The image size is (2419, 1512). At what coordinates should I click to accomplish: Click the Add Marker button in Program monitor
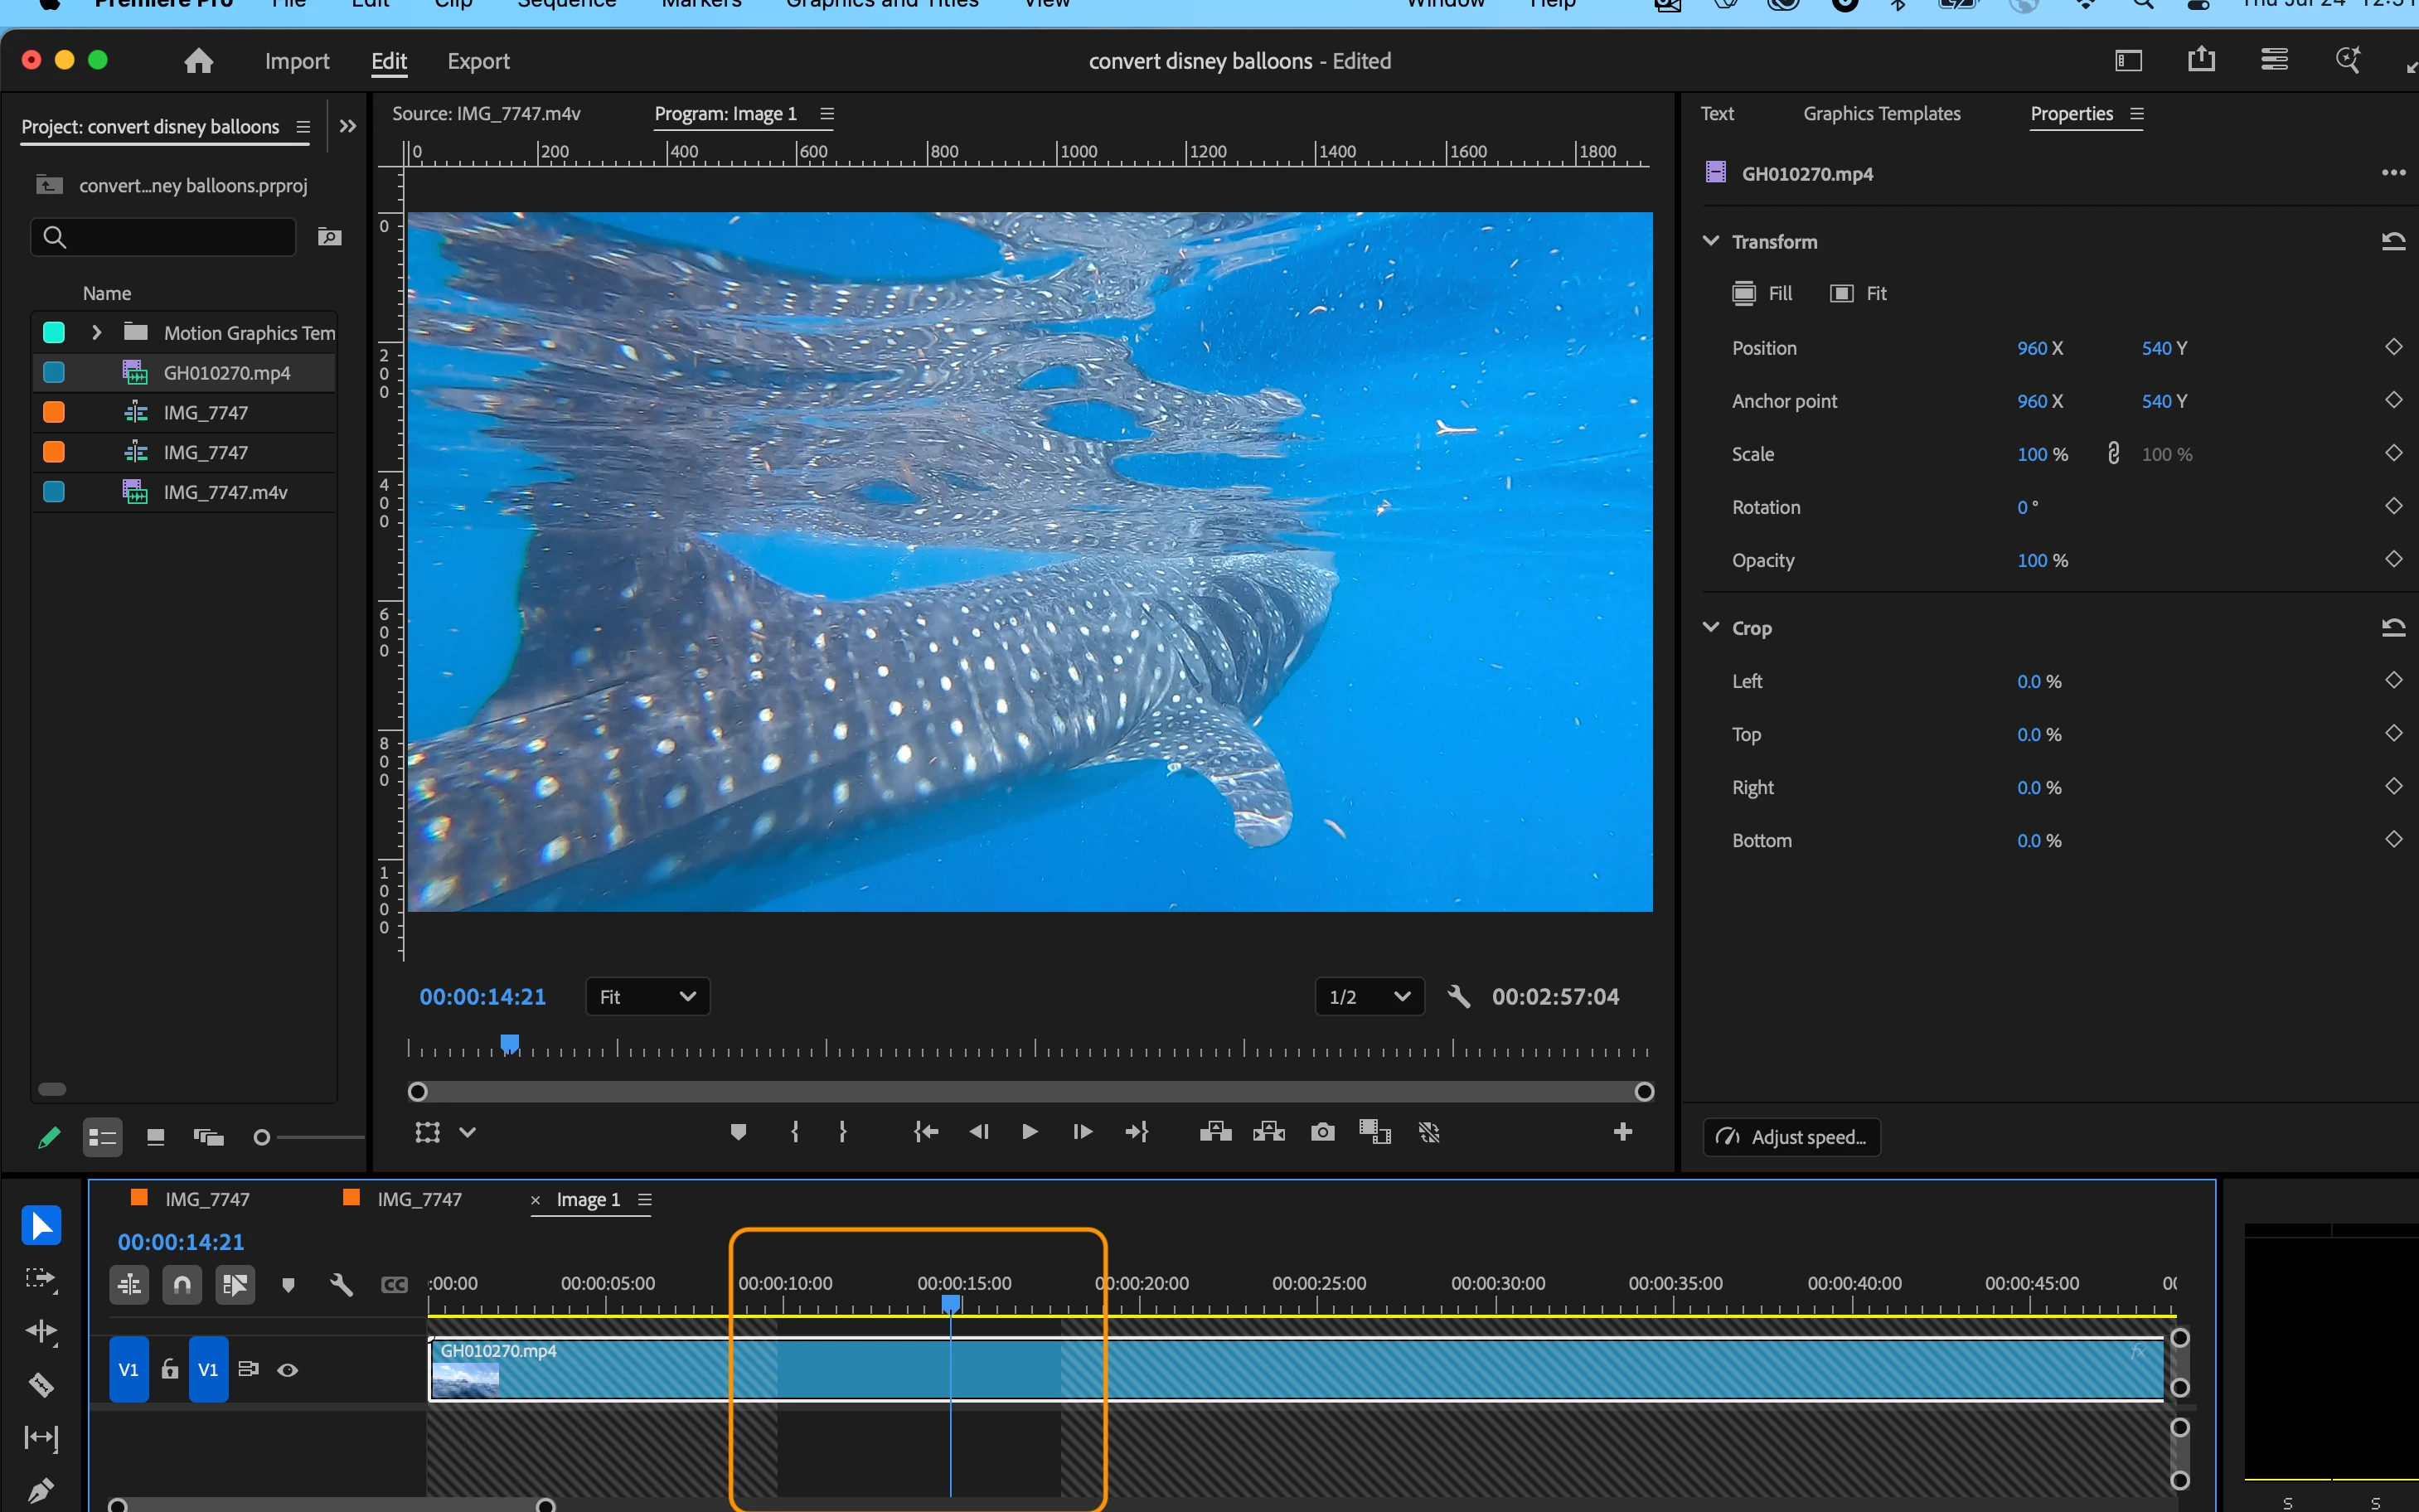[738, 1132]
